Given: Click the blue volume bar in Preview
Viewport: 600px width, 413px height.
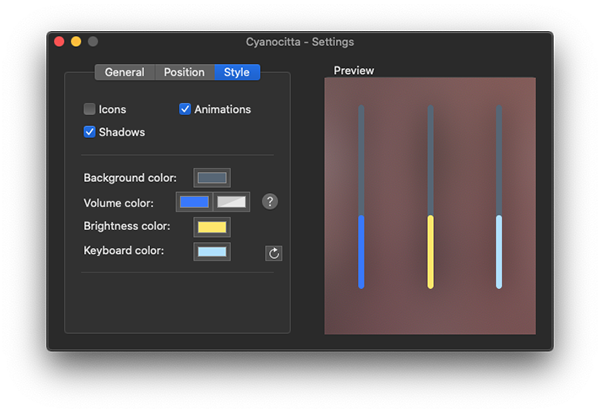Looking at the screenshot, I should (361, 251).
